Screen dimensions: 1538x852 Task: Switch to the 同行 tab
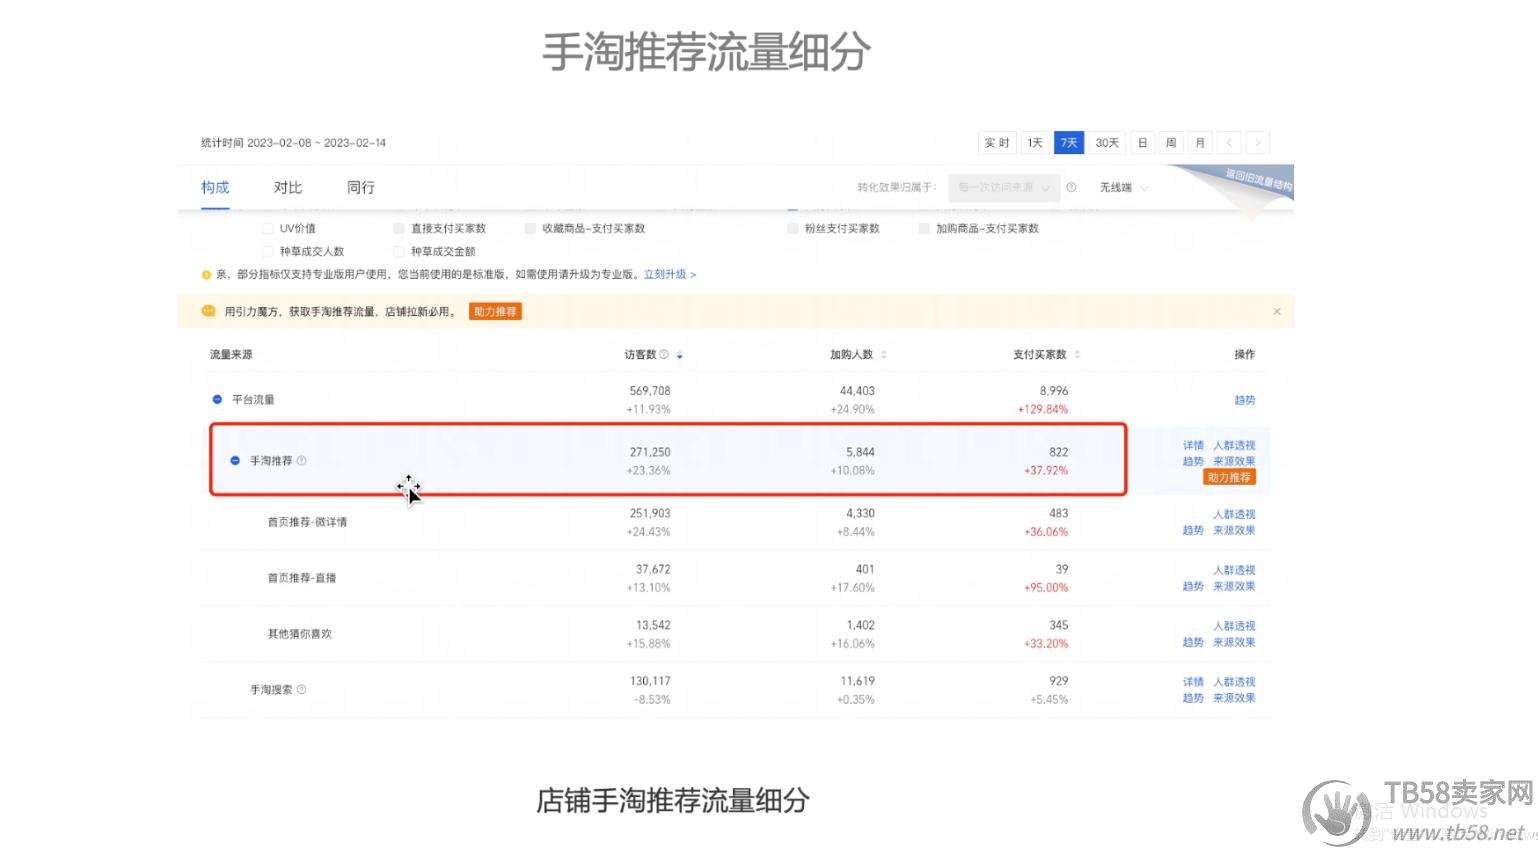pyautogui.click(x=361, y=188)
